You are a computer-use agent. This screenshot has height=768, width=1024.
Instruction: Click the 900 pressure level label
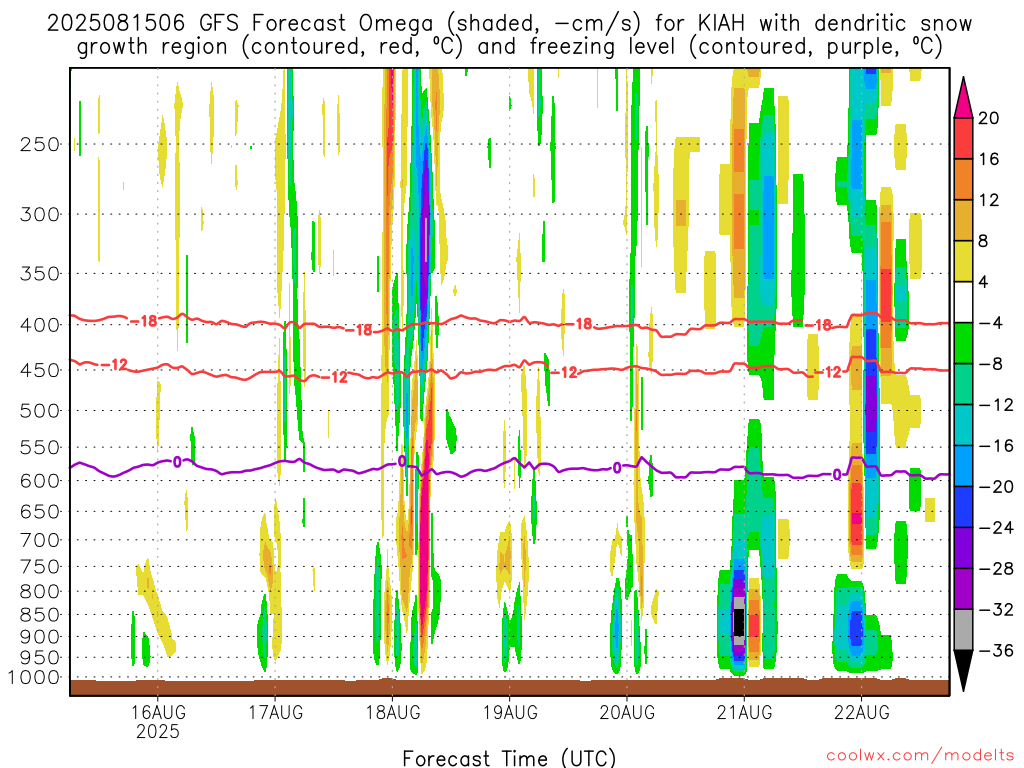pos(40,637)
